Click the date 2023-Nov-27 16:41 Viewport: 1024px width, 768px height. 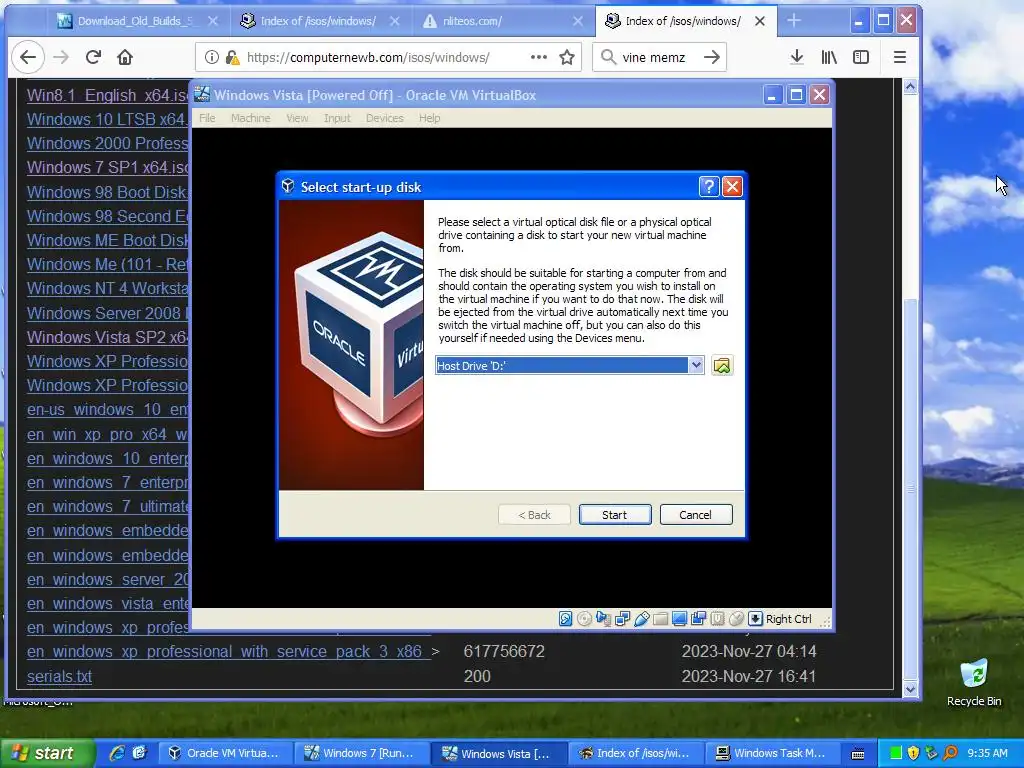click(749, 677)
